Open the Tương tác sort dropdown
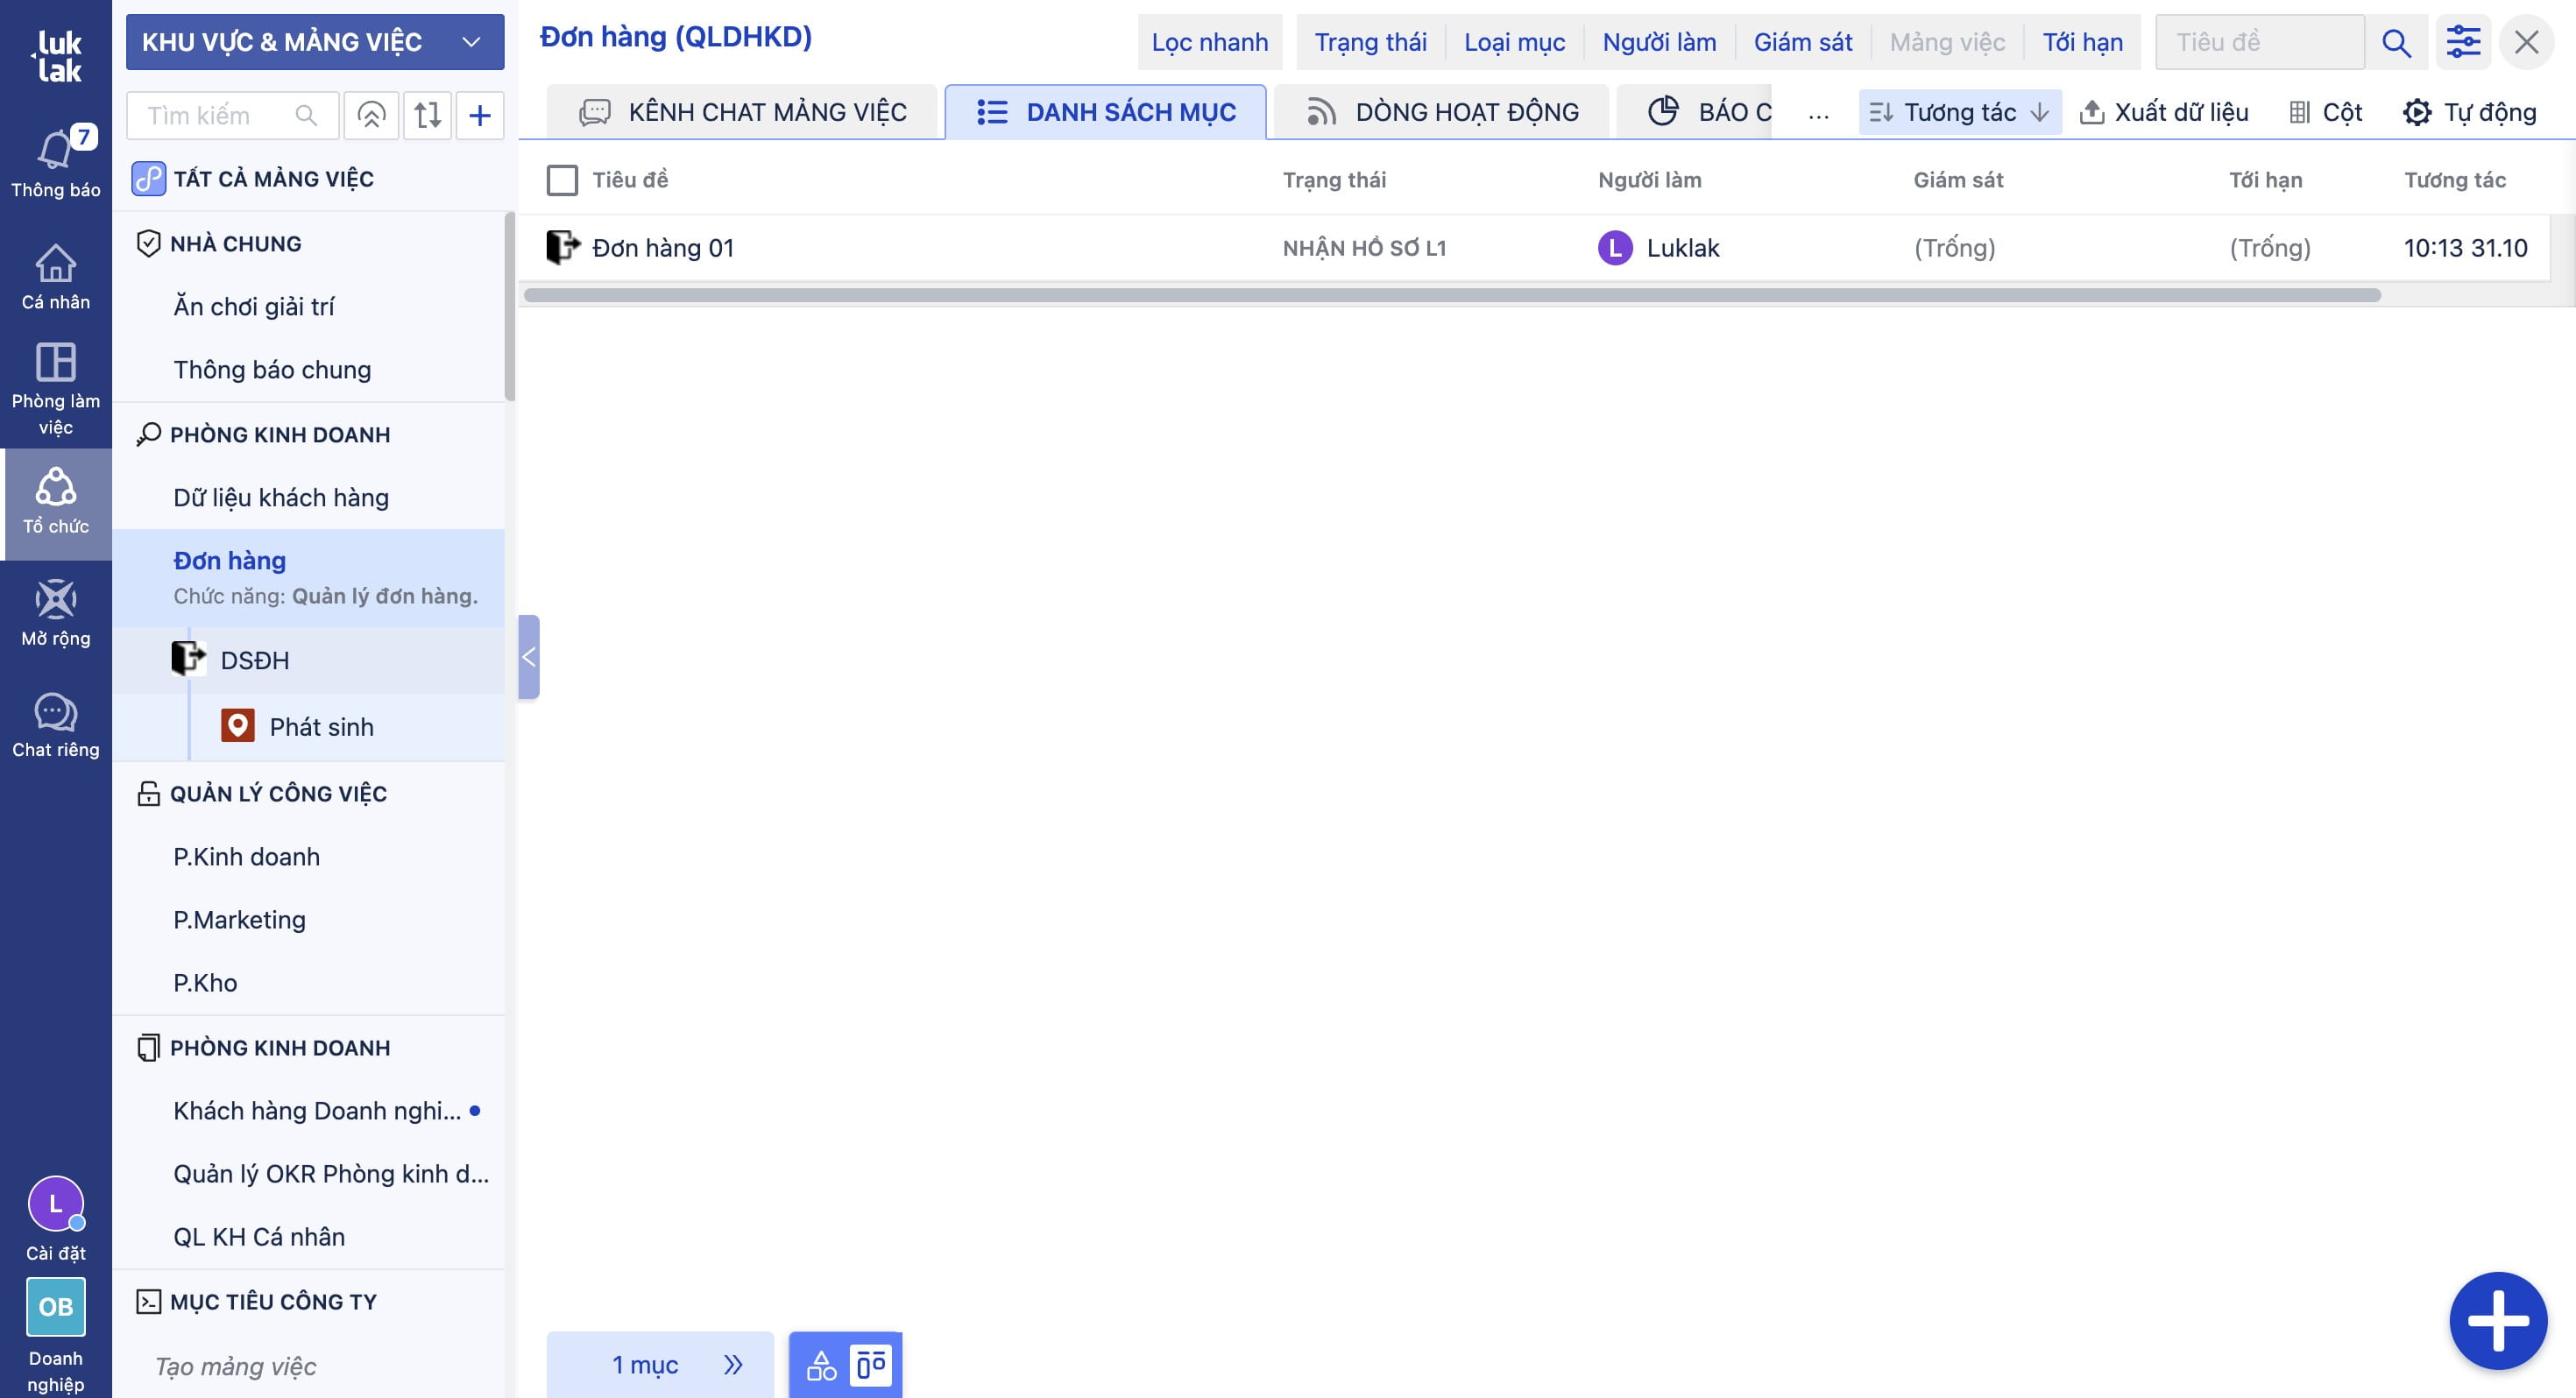Viewport: 2576px width, 1398px height. pyautogui.click(x=1959, y=112)
